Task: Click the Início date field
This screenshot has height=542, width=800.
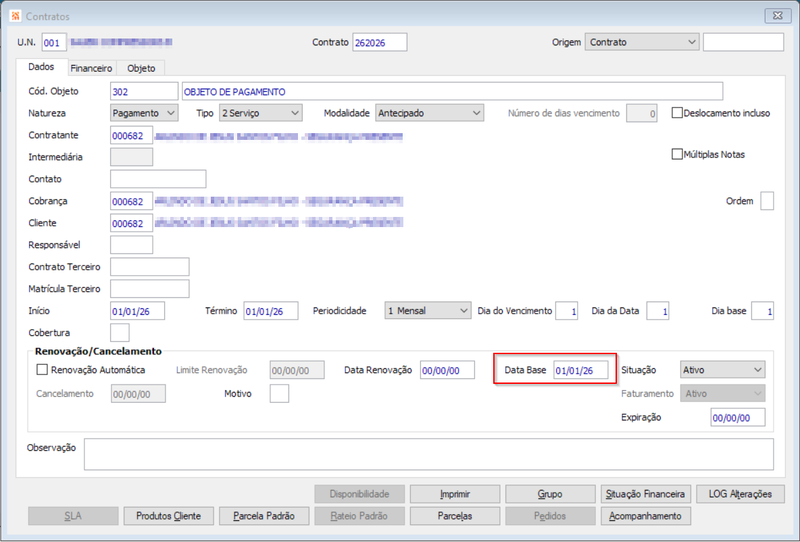Action: [137, 311]
